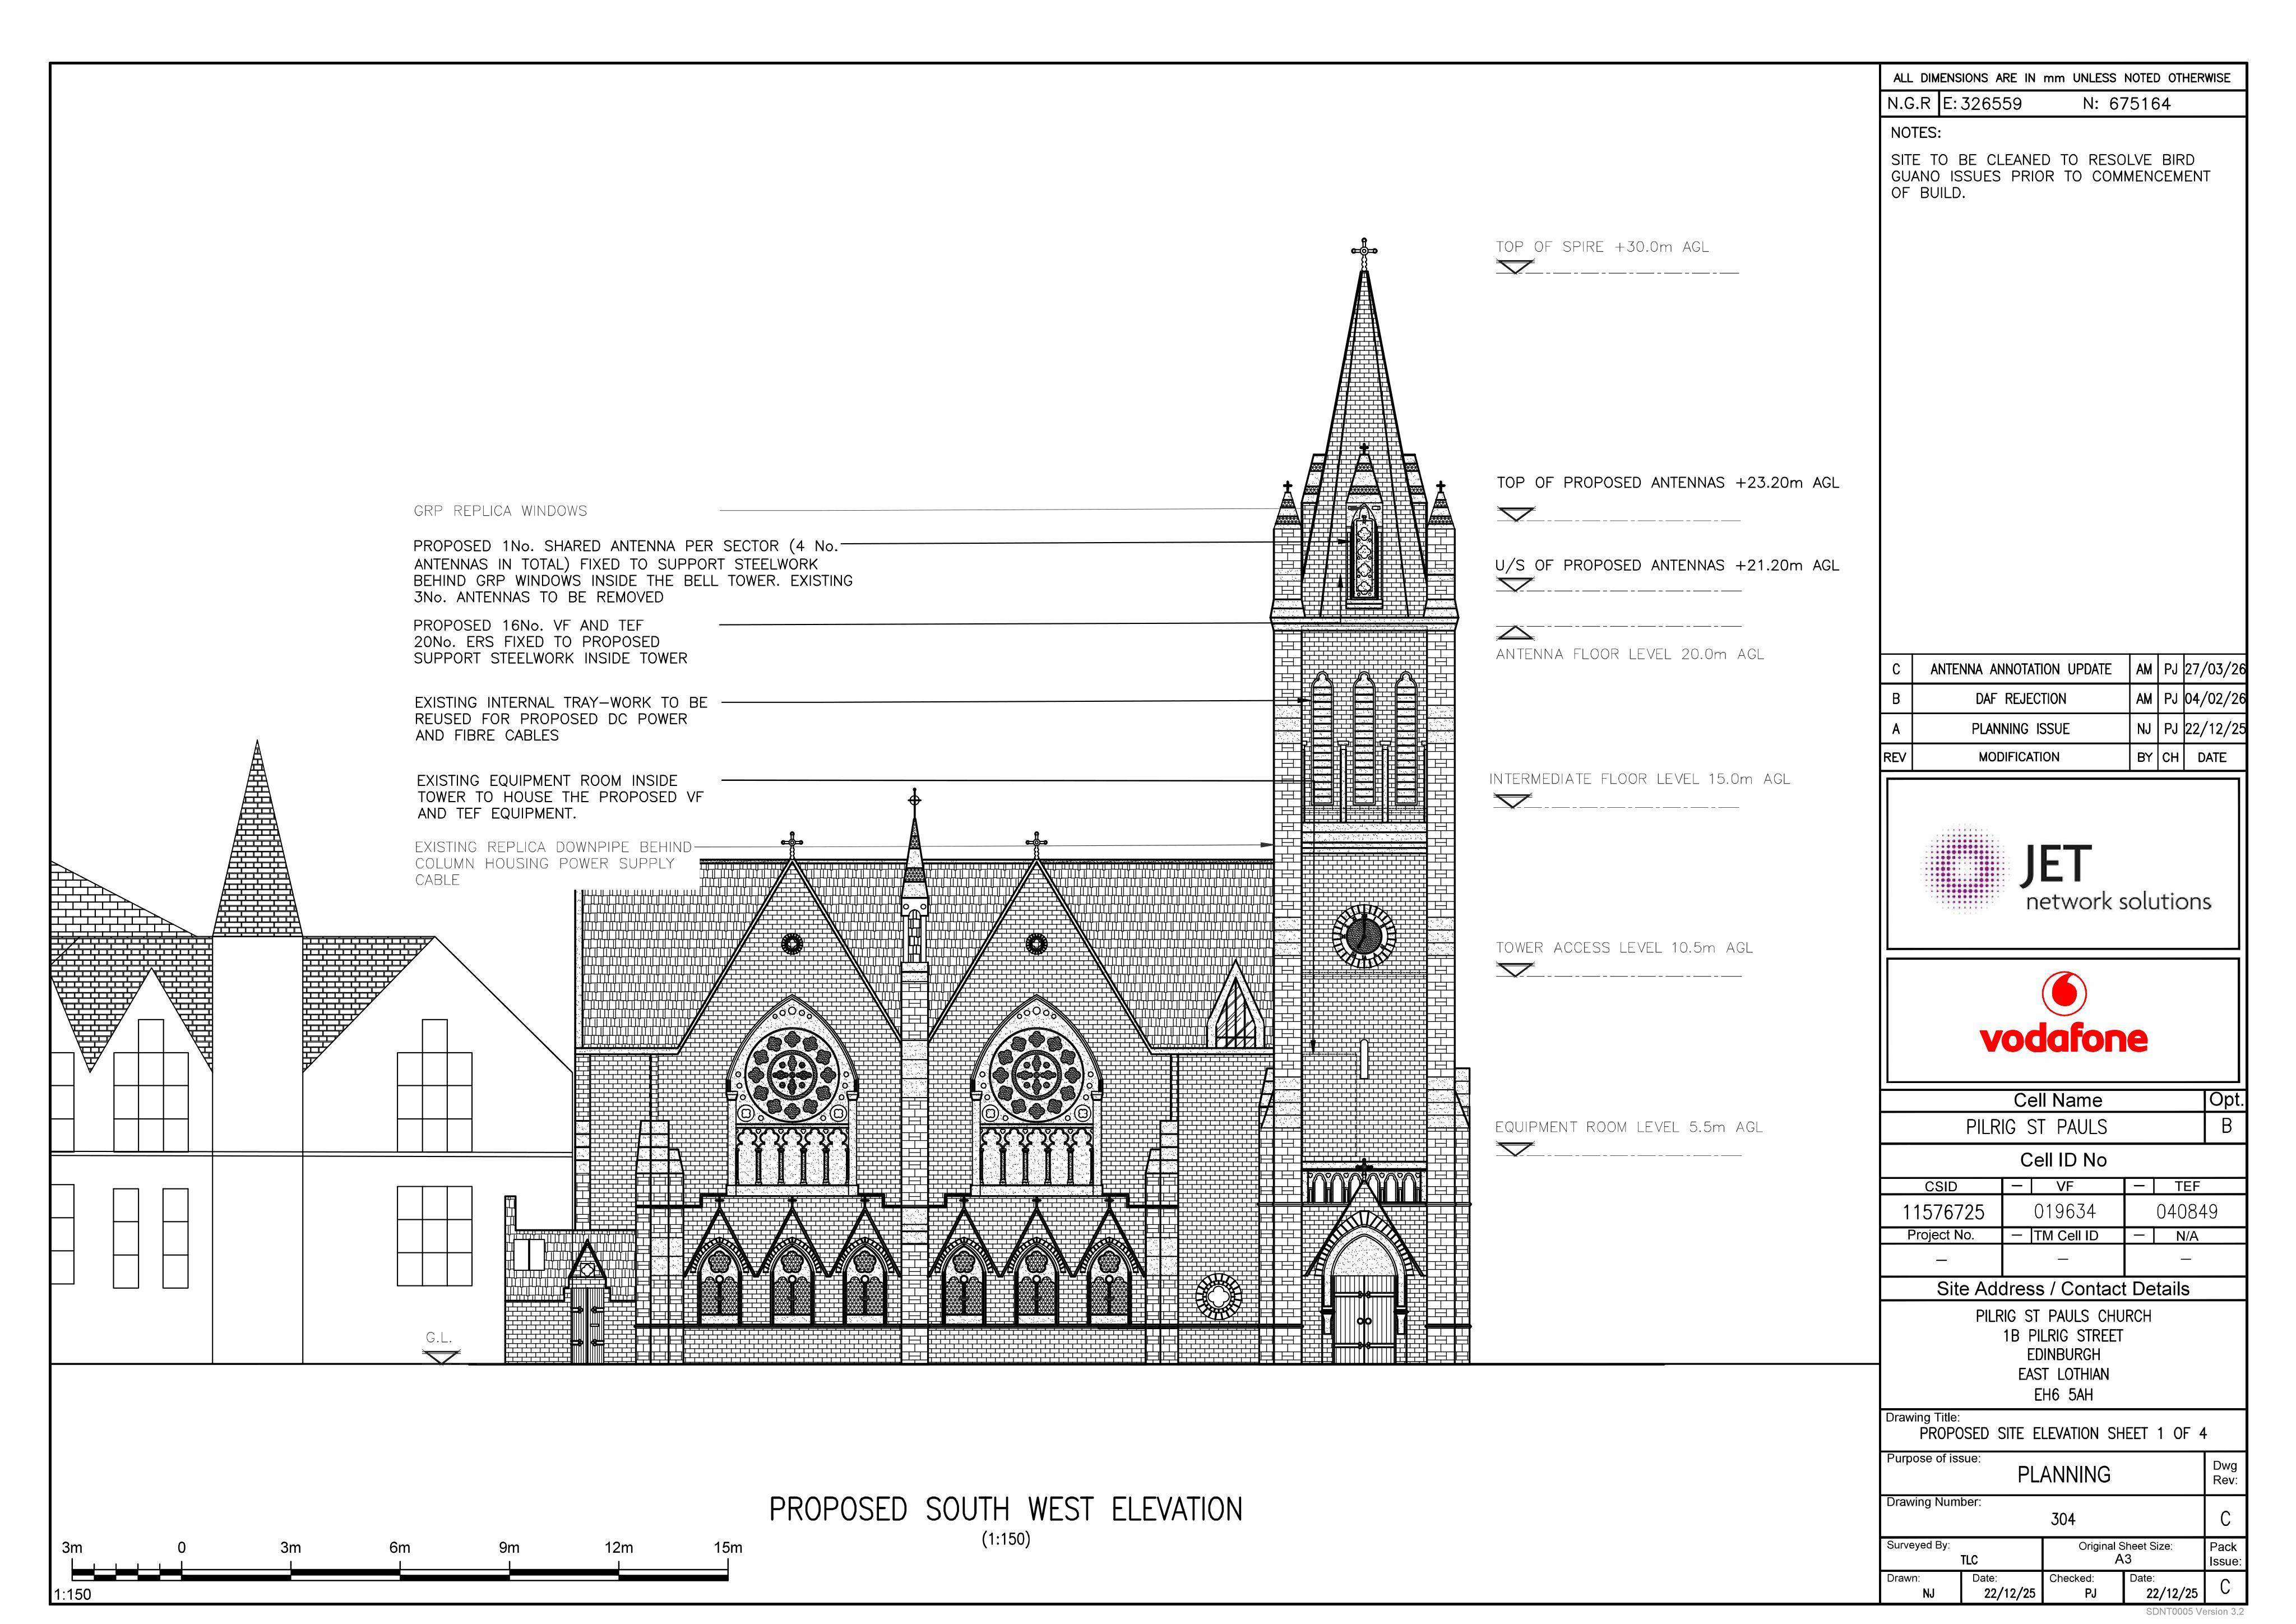Image resolution: width=2296 pixels, height=1624 pixels.
Task: Click the '(1:150)' scale text under title
Action: coord(1005,1539)
